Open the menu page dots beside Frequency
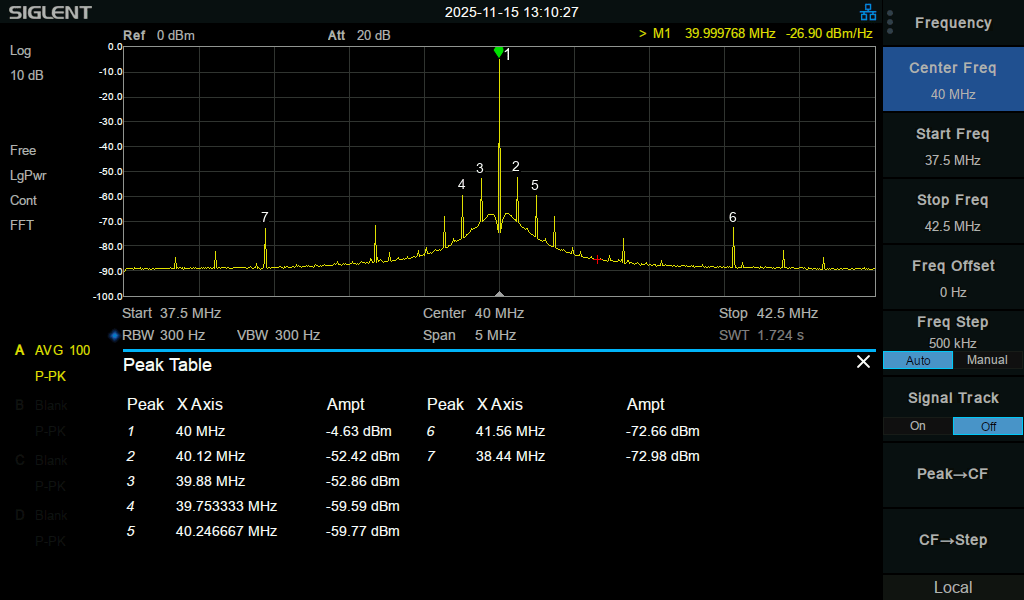 (890, 22)
